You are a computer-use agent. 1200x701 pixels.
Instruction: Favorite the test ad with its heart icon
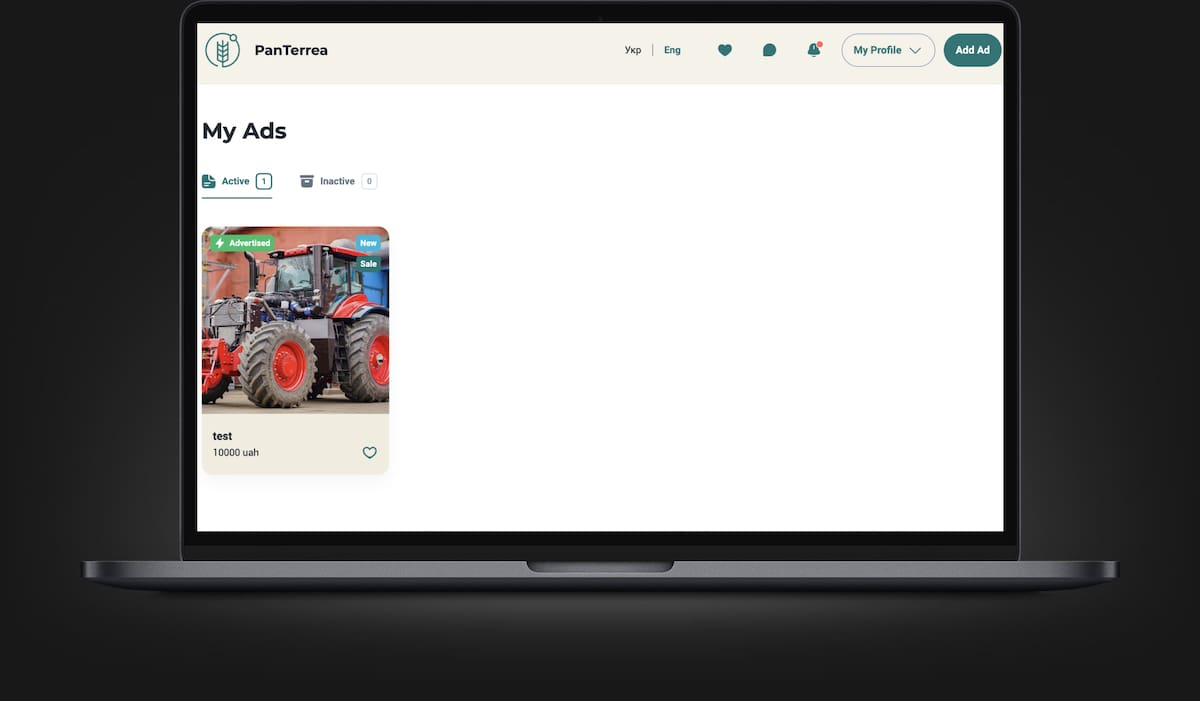tap(369, 453)
